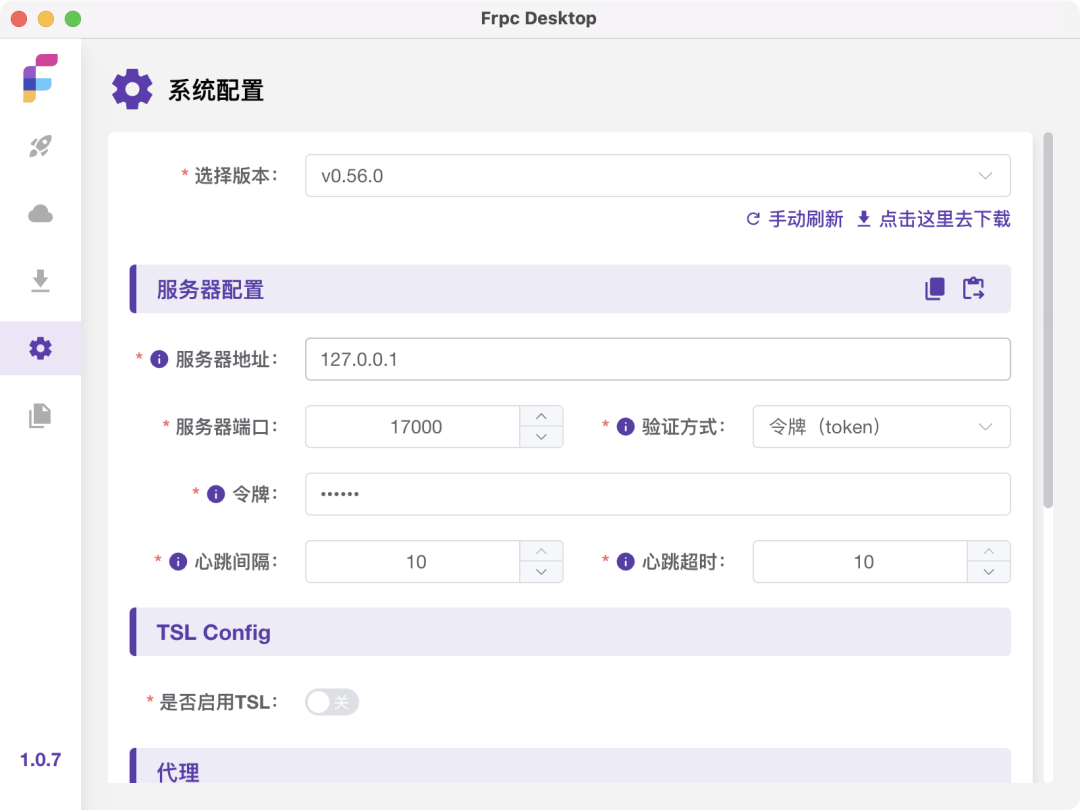Expand the 验证方式 token dropdown
The width and height of the screenshot is (1080, 810).
[x=880, y=427]
